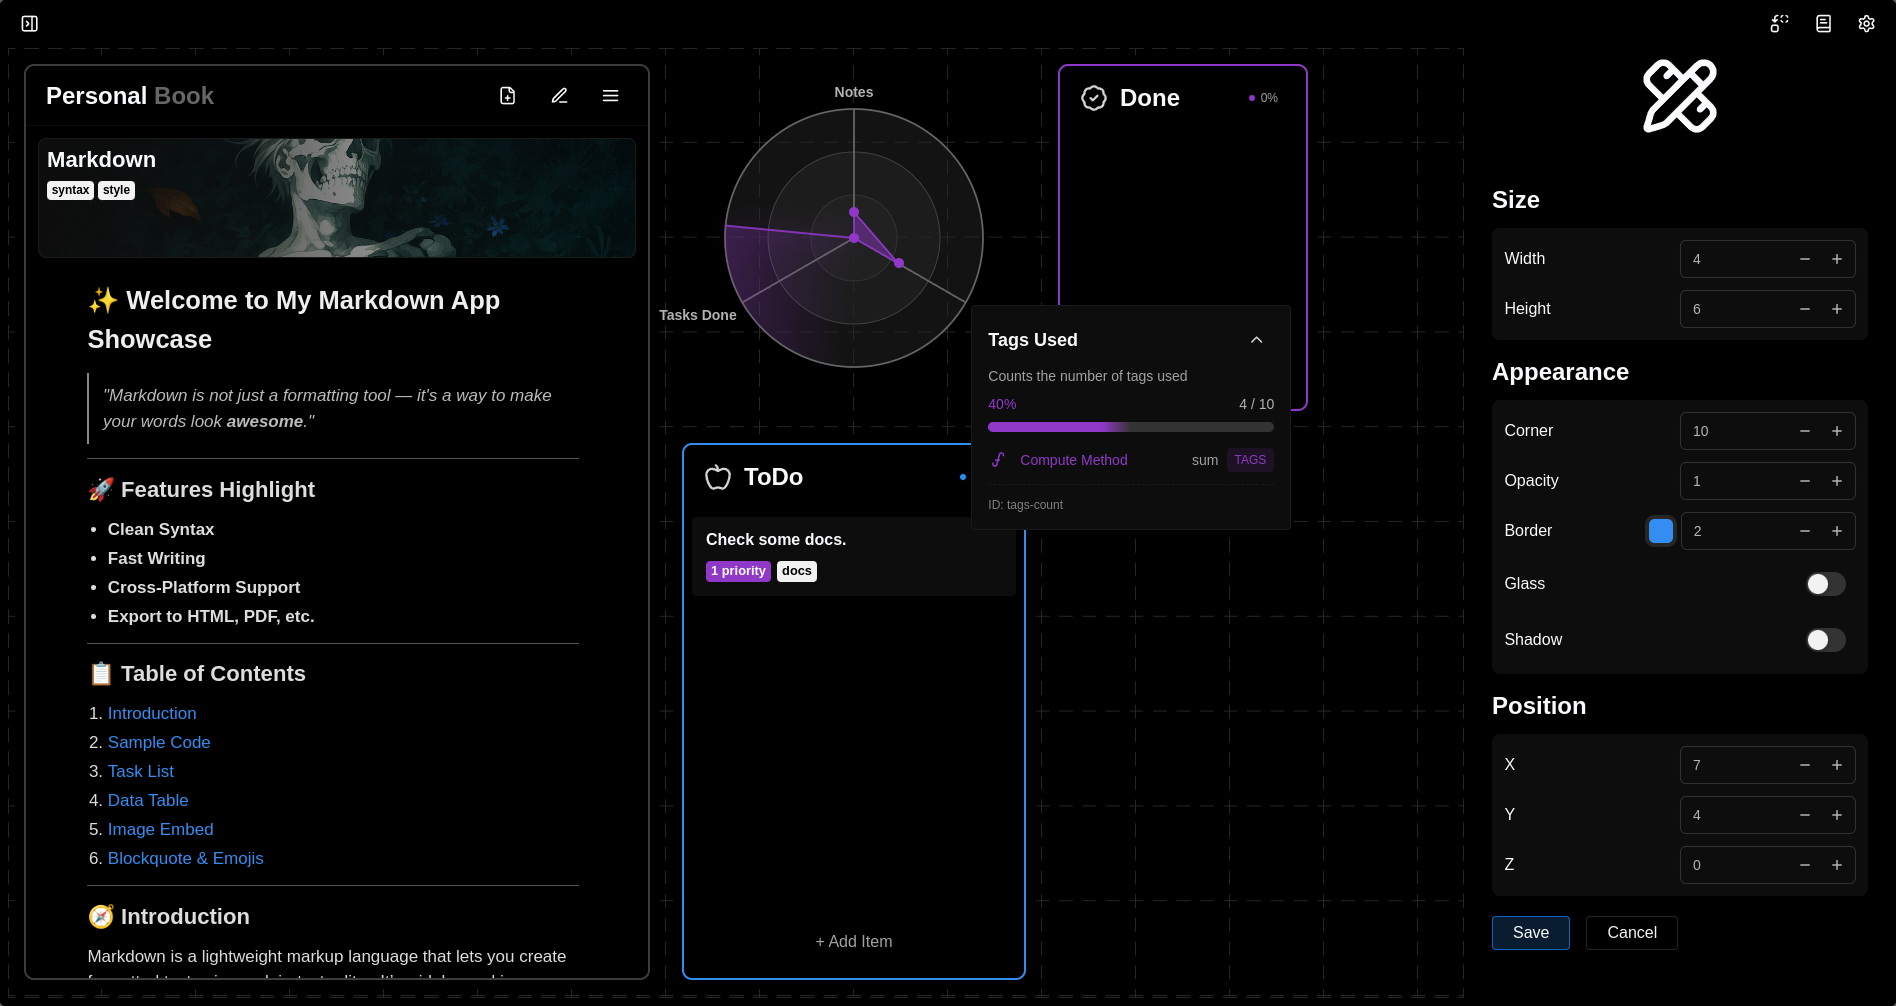The width and height of the screenshot is (1896, 1006).
Task: Open the hamburger menu in Personal Book
Action: 610,96
